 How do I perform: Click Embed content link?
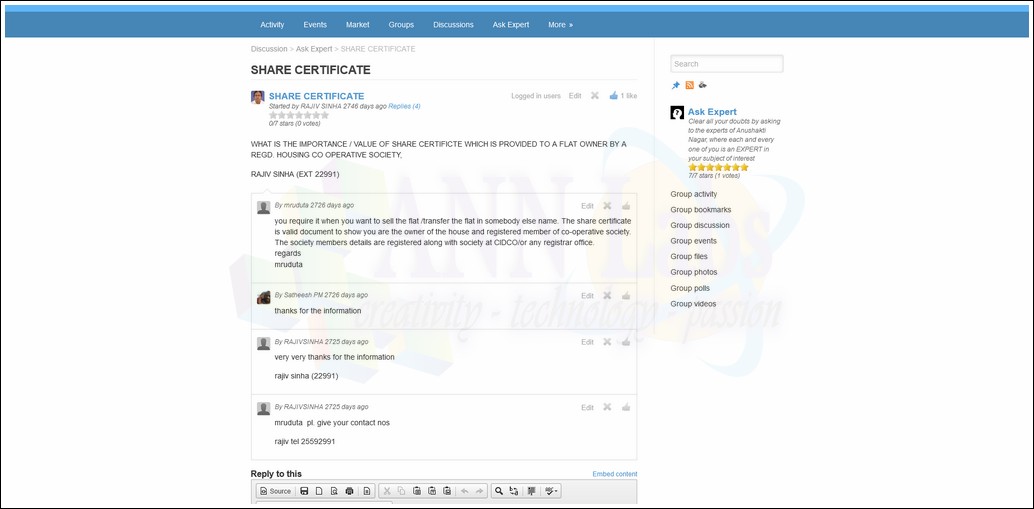(614, 474)
